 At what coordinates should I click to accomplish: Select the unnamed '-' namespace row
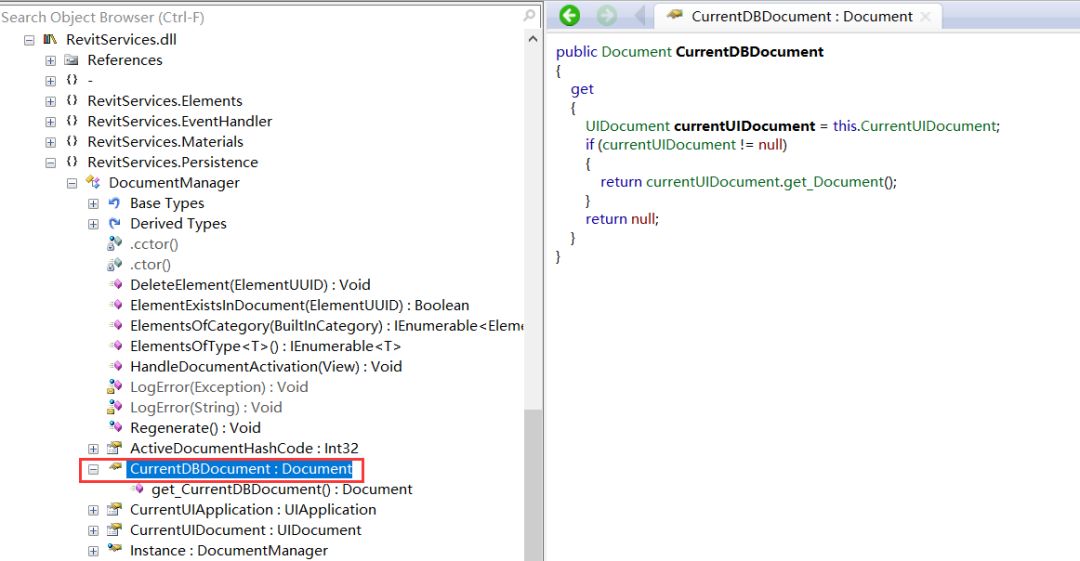[90, 81]
